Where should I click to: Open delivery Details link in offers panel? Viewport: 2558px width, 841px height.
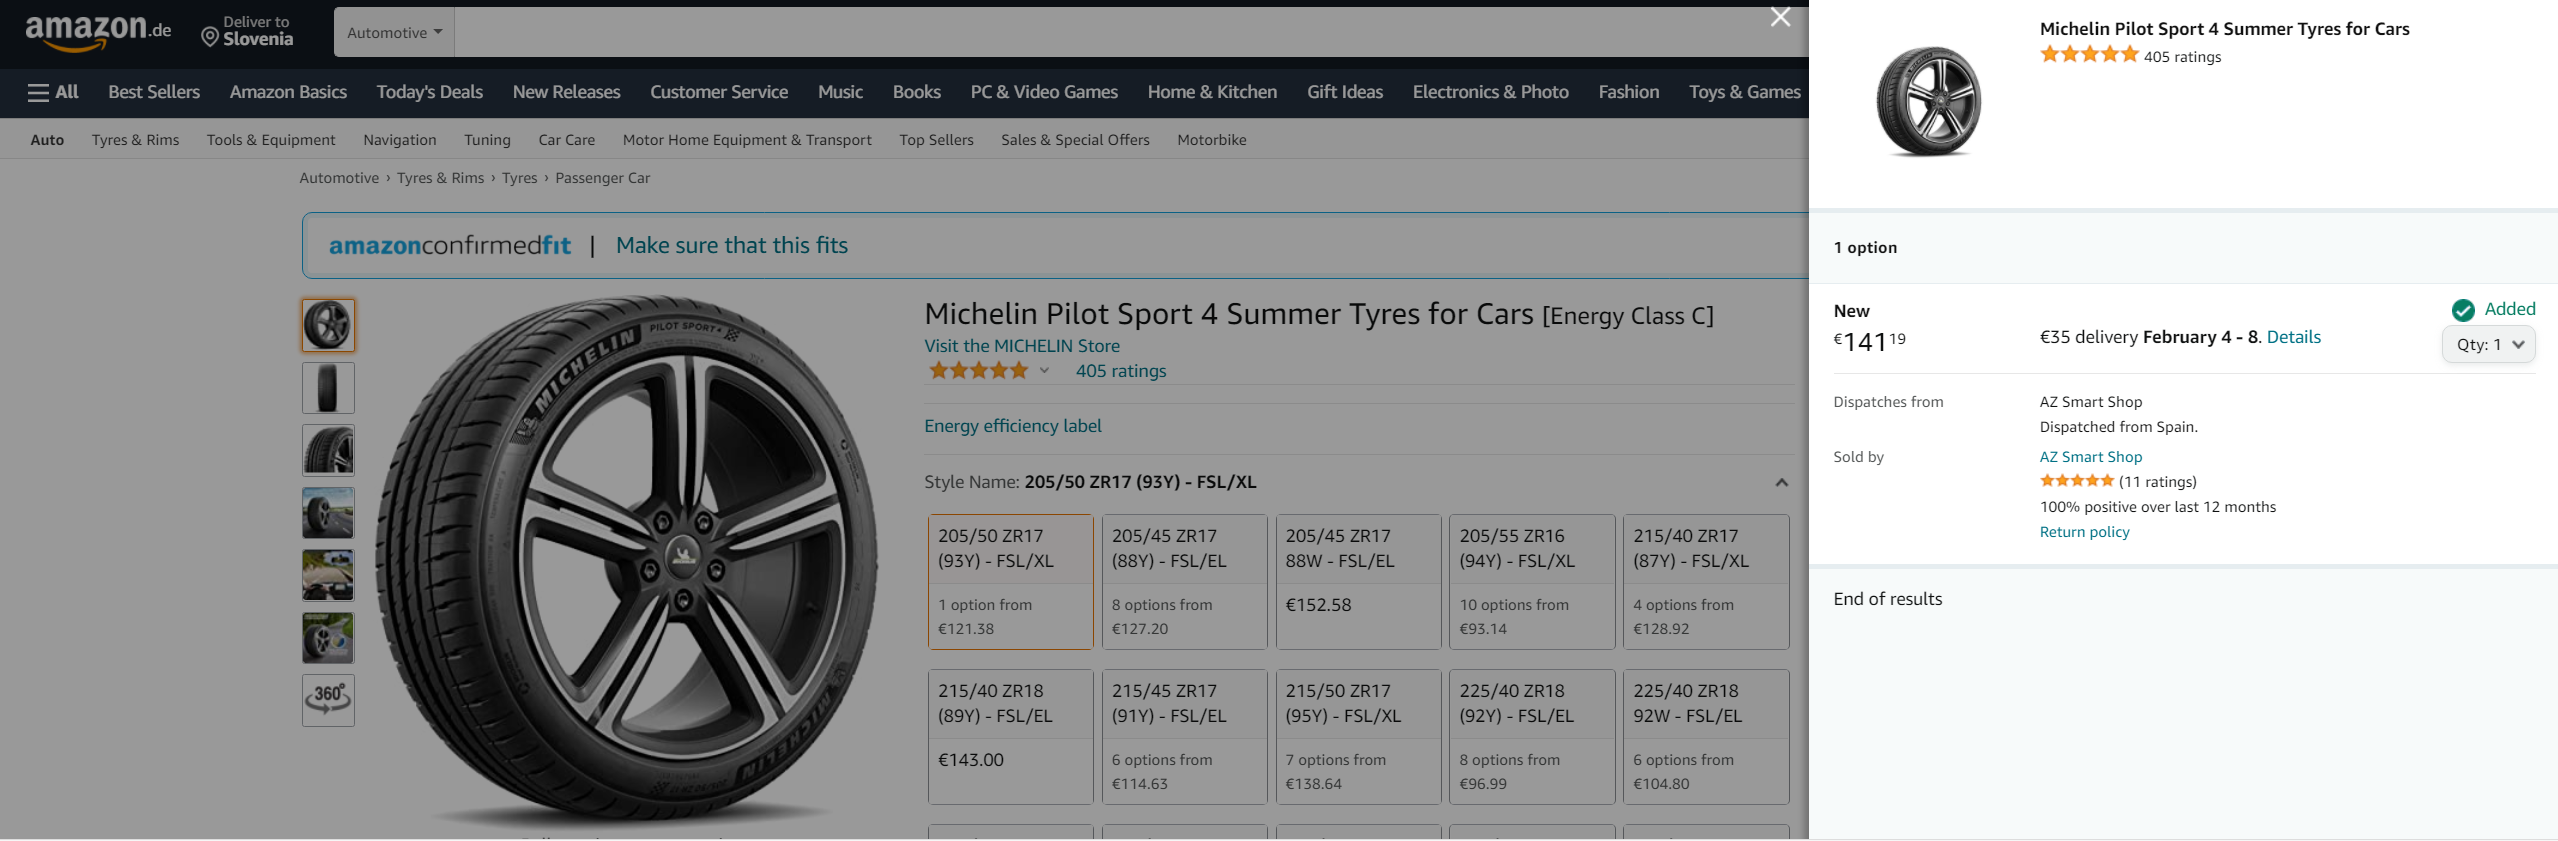[2293, 337]
